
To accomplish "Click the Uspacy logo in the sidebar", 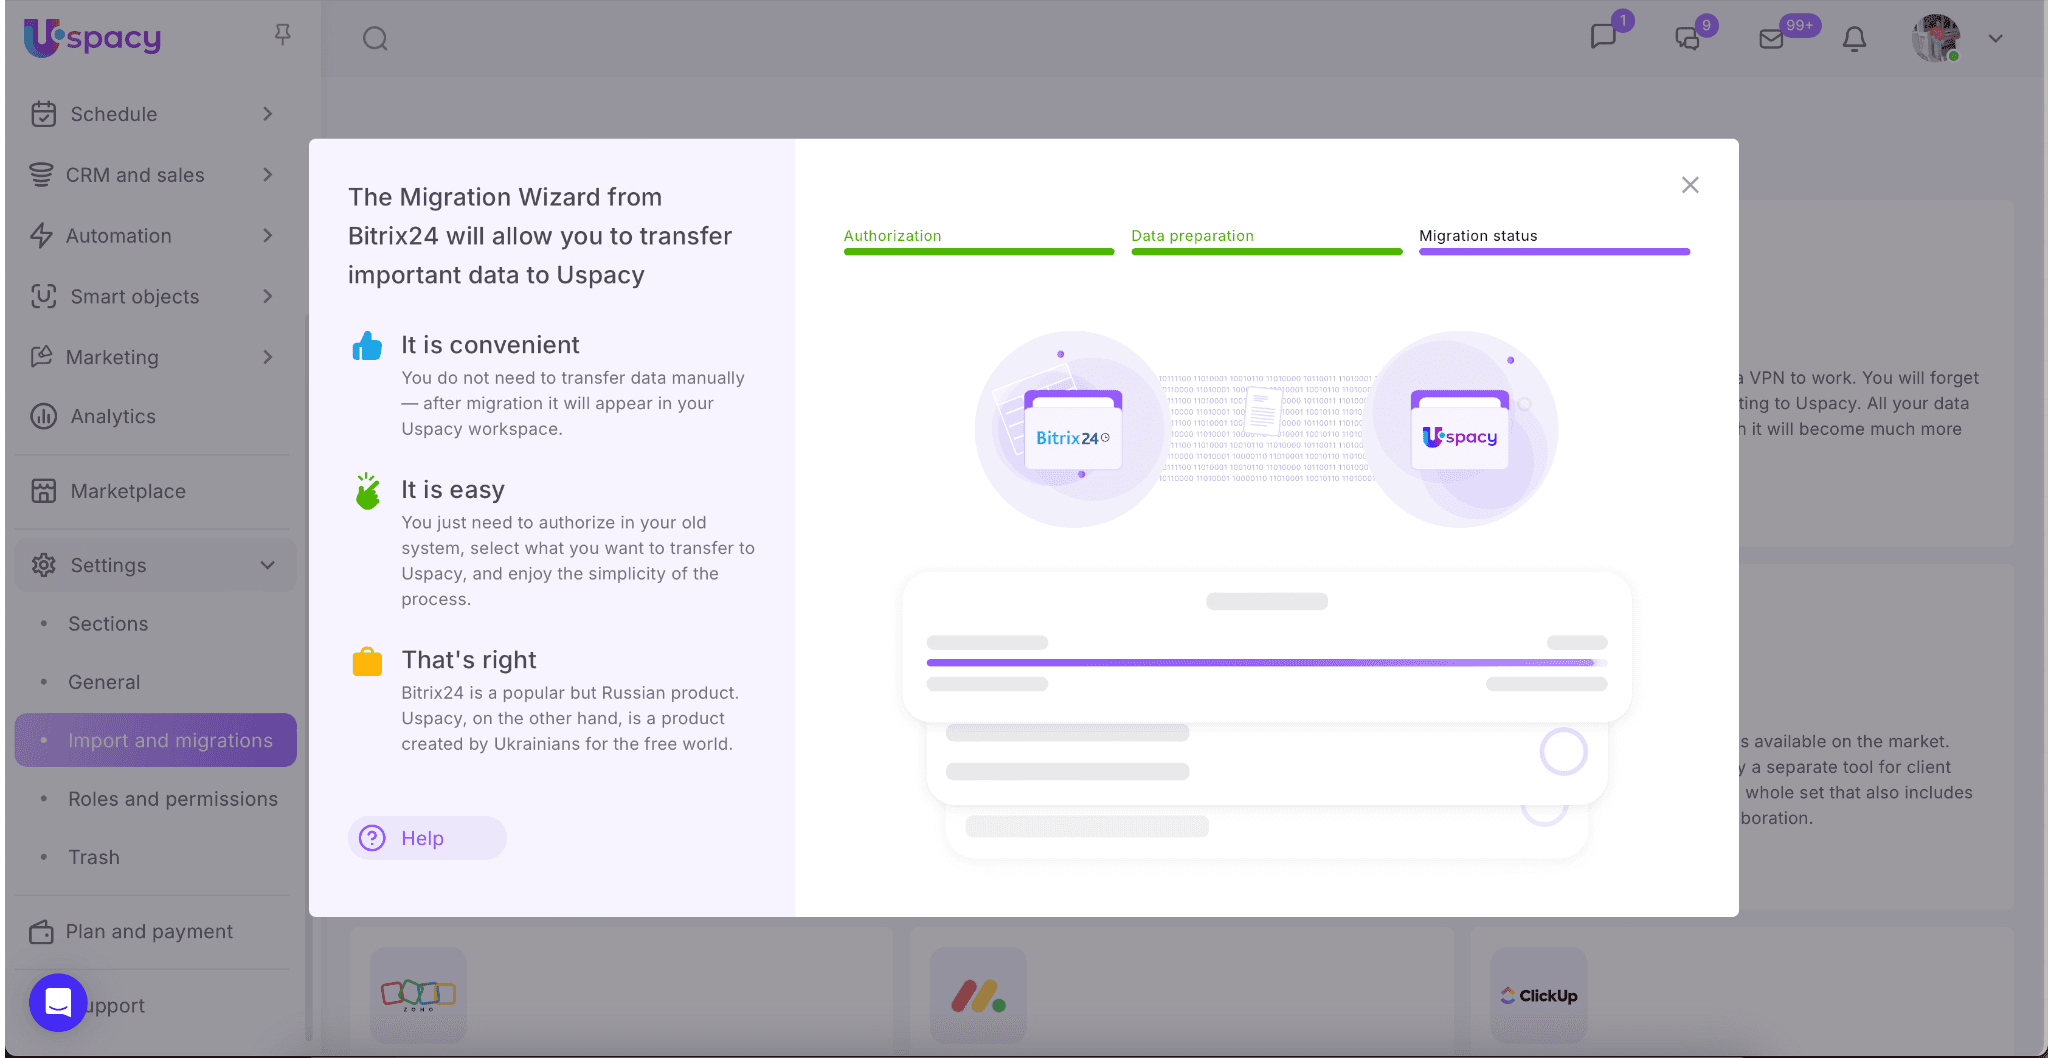I will (x=92, y=38).
